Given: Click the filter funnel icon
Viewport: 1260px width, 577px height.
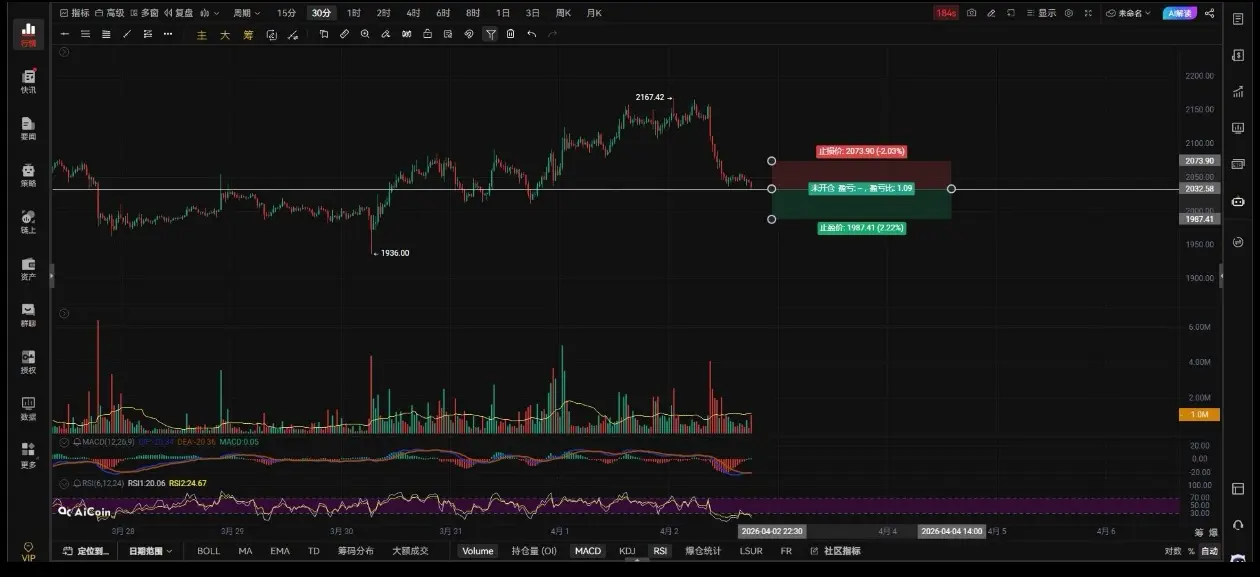Looking at the screenshot, I should (x=490, y=34).
